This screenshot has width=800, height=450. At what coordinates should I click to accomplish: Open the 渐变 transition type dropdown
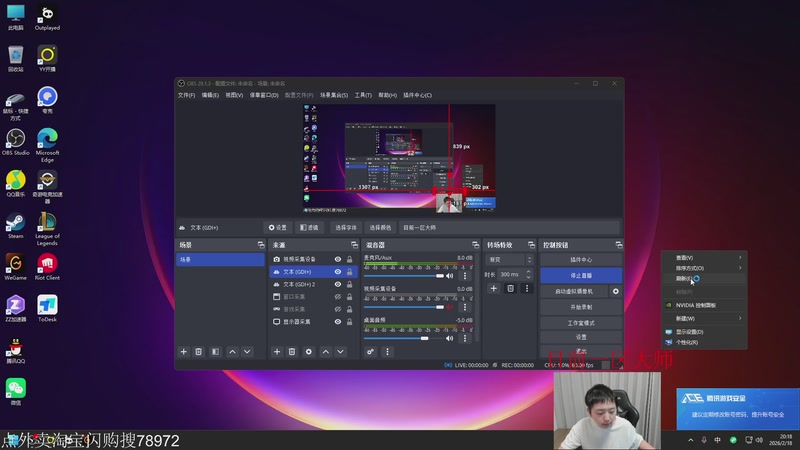pyautogui.click(x=509, y=260)
